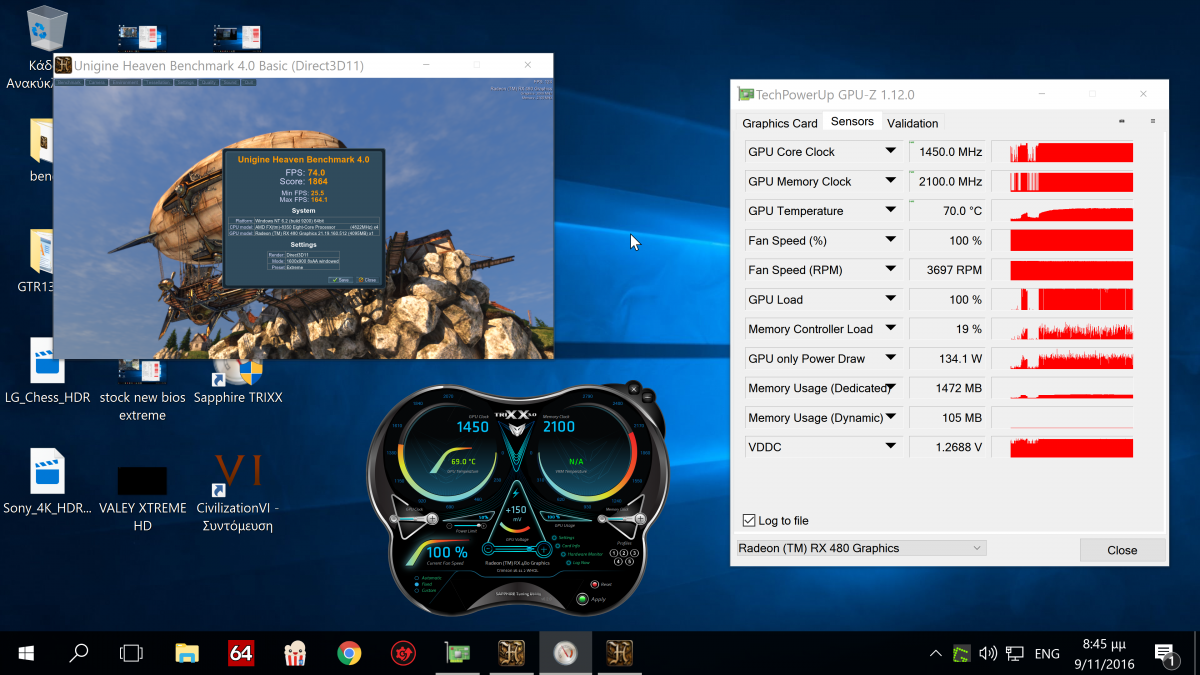
Task: Open Settings in the Sapphire TRIXX panel
Action: 565,537
